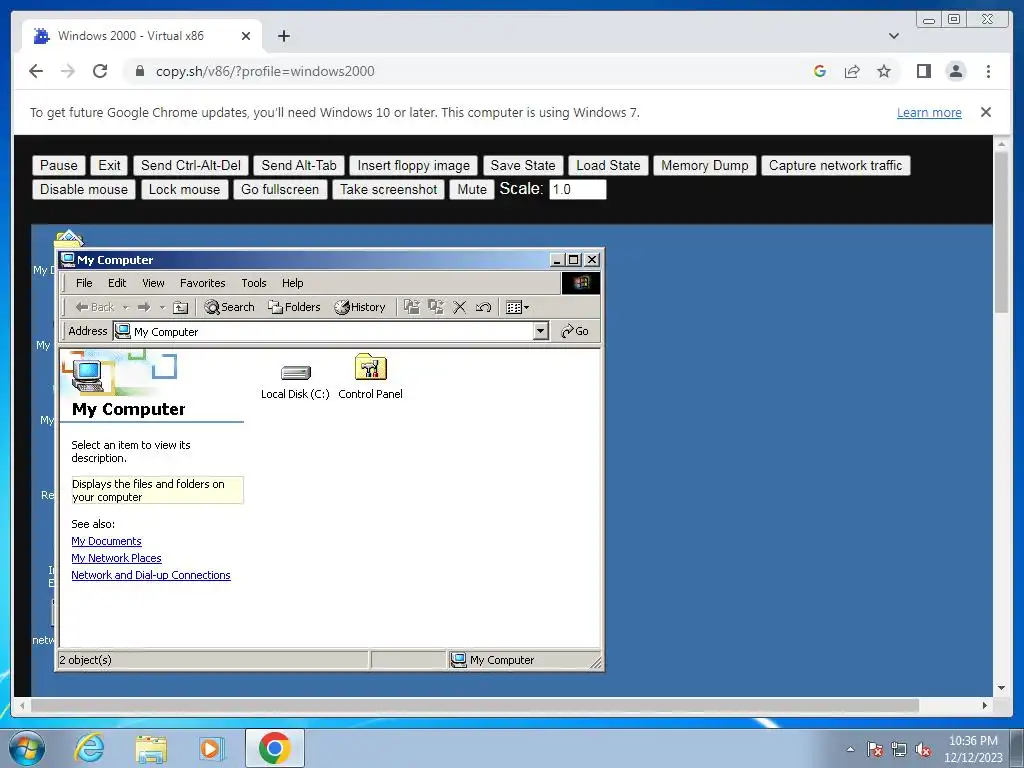Show hidden system tray icons

[x=850, y=749]
